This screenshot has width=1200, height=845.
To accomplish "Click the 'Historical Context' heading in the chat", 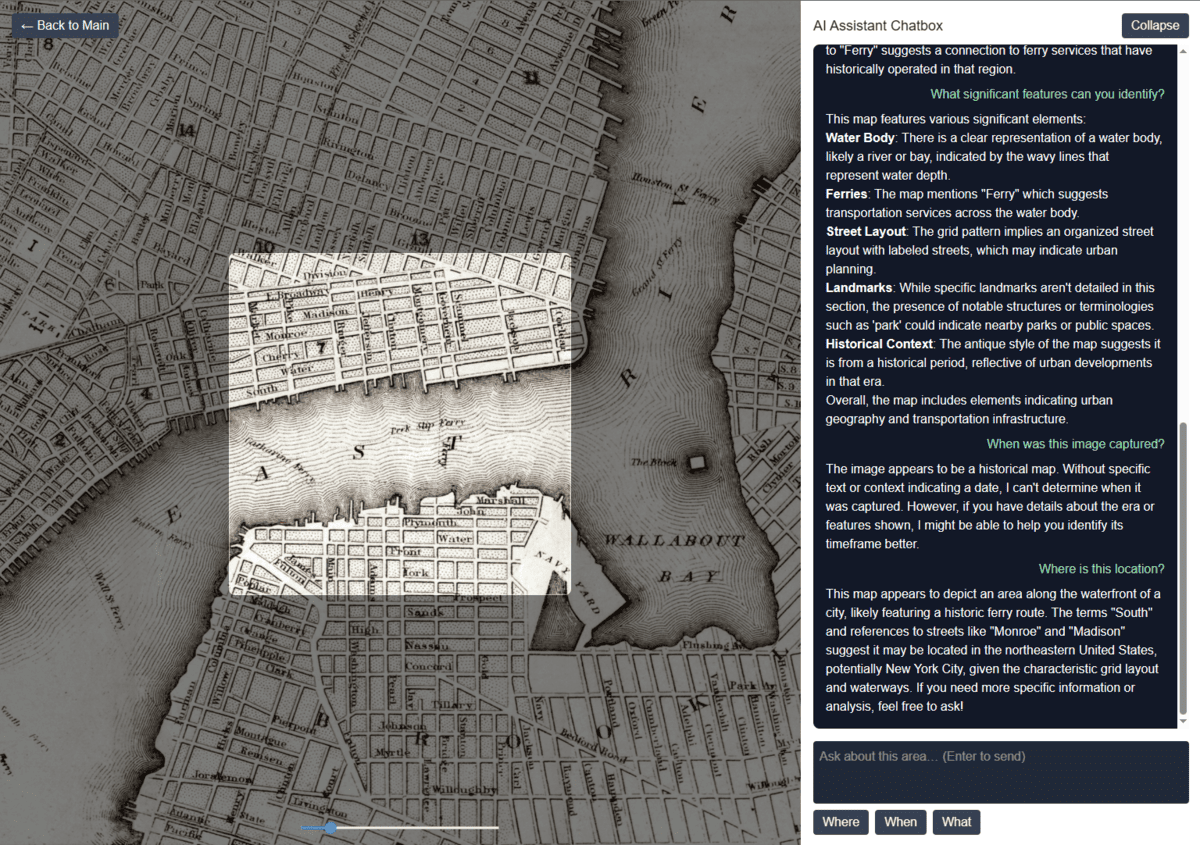I will [x=878, y=343].
